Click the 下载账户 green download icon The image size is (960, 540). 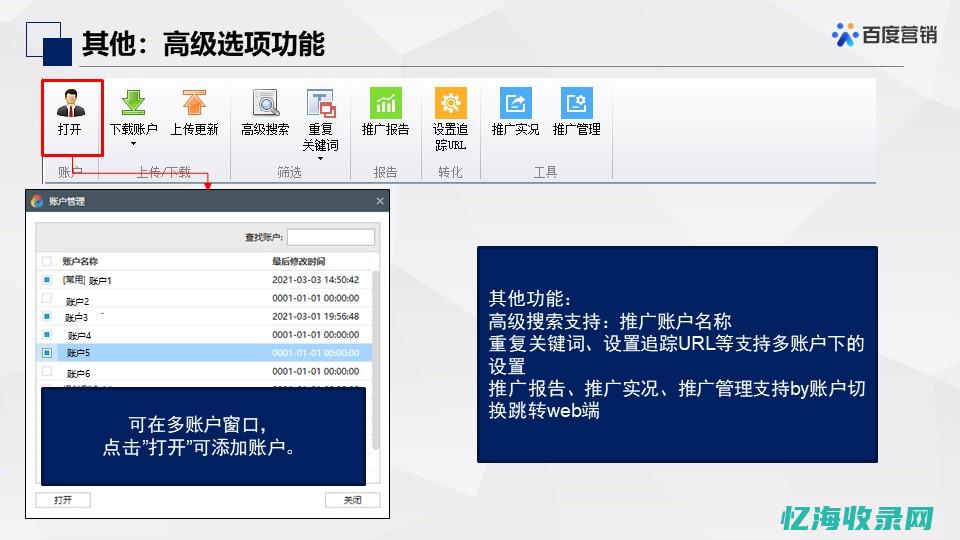(x=133, y=104)
